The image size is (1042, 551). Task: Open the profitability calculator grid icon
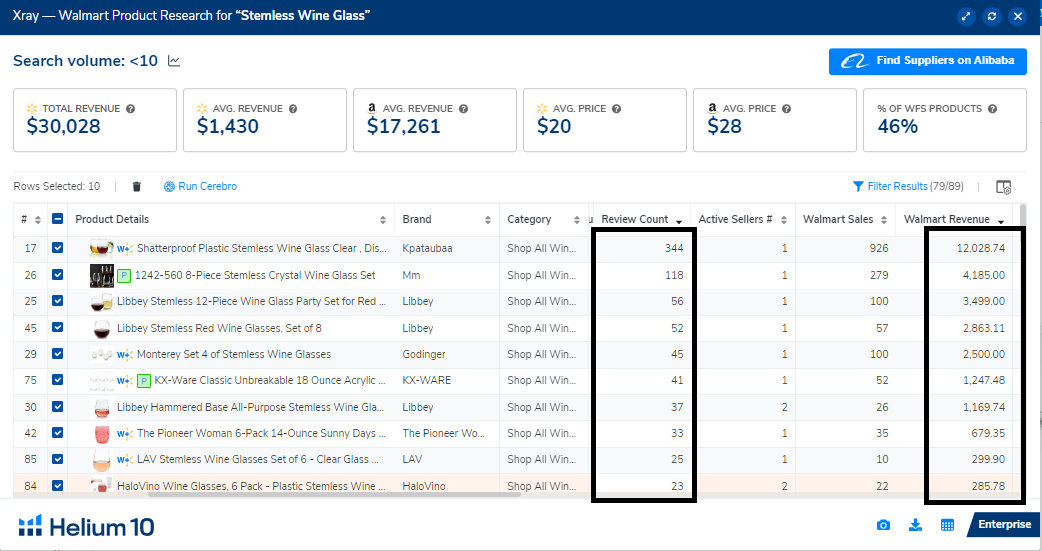(948, 525)
